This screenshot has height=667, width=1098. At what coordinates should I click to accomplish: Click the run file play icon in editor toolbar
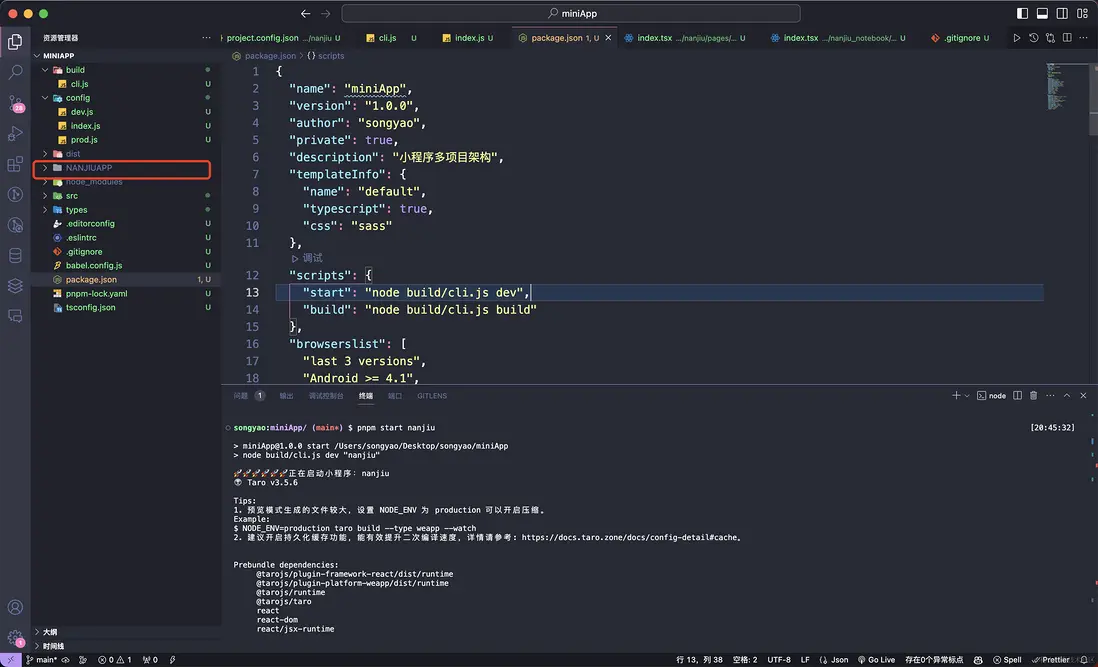click(1016, 38)
